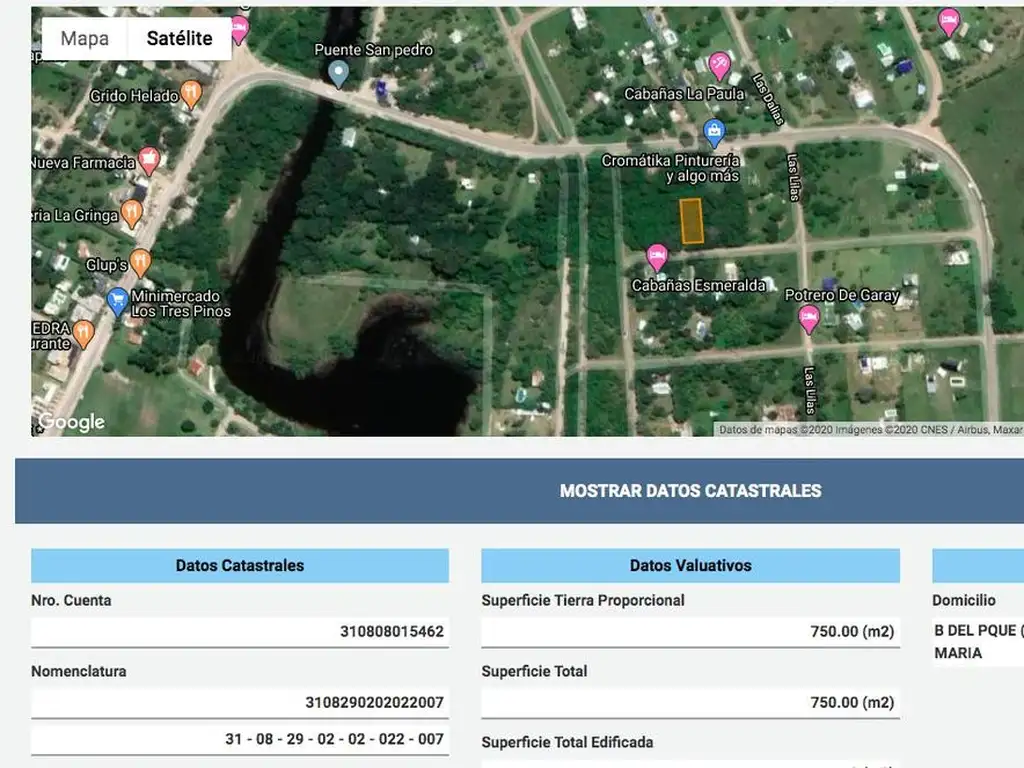
Task: Open the Grido Helado restaurant marker
Action: (x=191, y=95)
